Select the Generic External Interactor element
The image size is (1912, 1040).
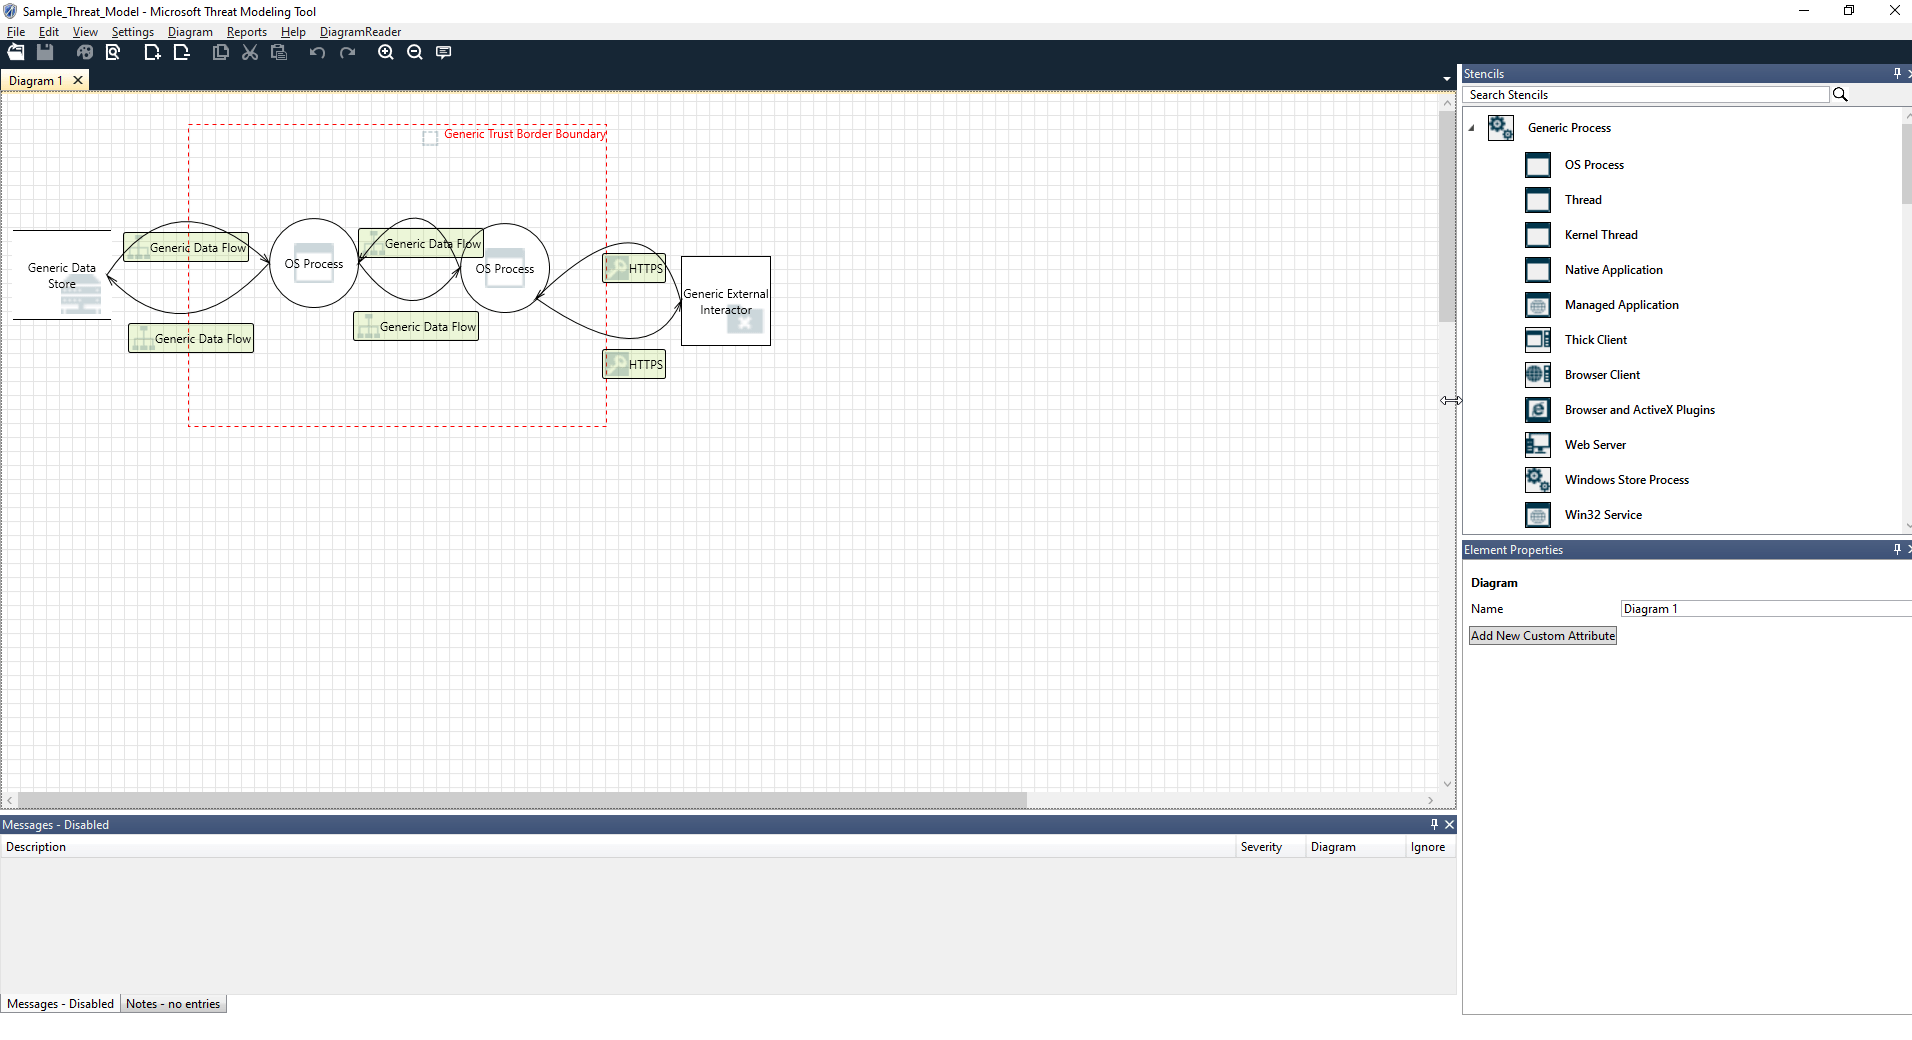[x=726, y=301]
